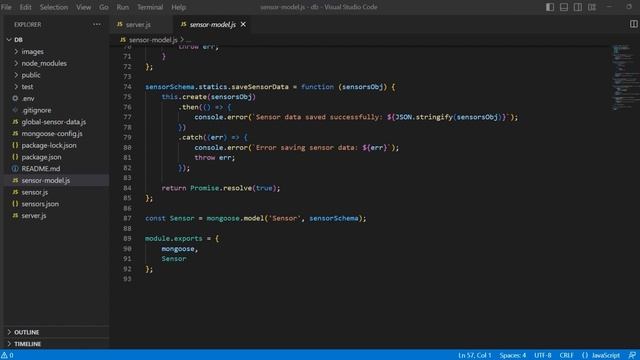Open the View menu
Screen dimensions: 640x360
click(x=83, y=7)
